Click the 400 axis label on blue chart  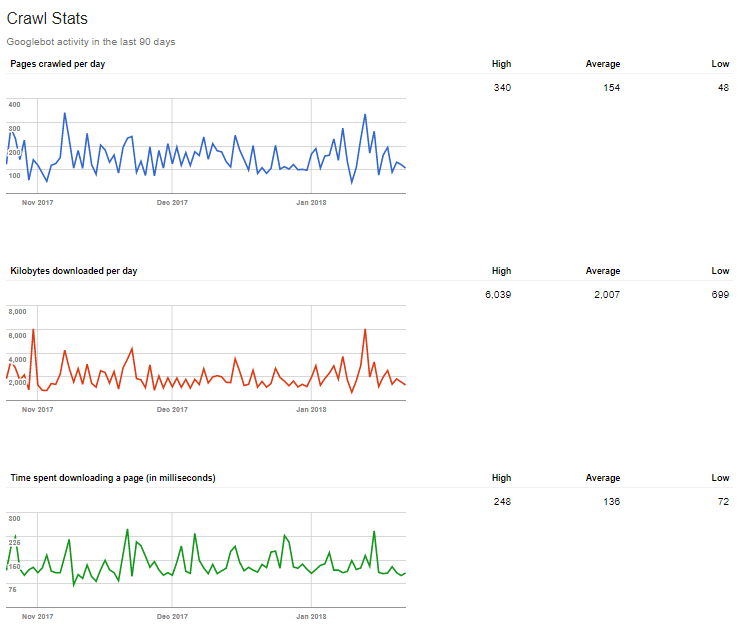click(x=14, y=105)
